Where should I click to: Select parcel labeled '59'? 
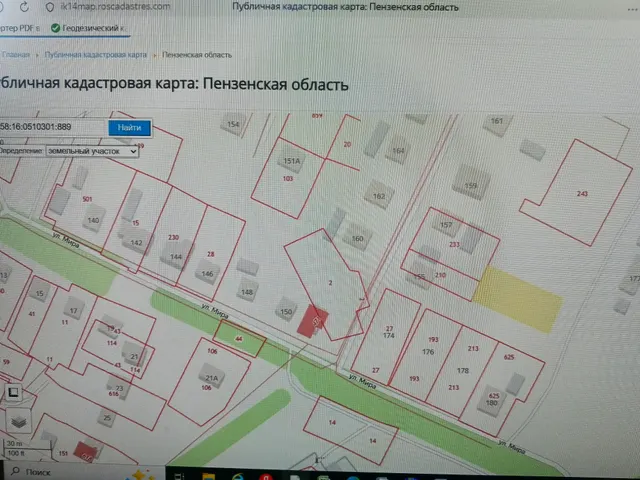coord(6,362)
